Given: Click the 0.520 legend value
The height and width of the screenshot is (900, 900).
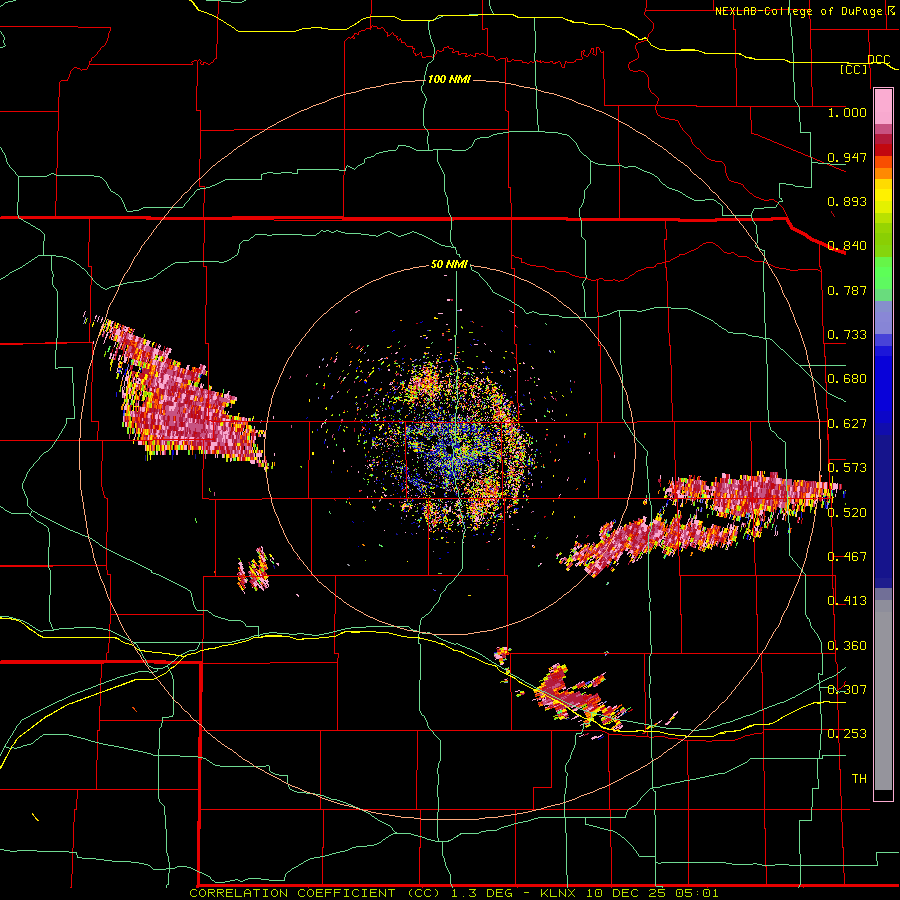Looking at the screenshot, I should point(847,513).
